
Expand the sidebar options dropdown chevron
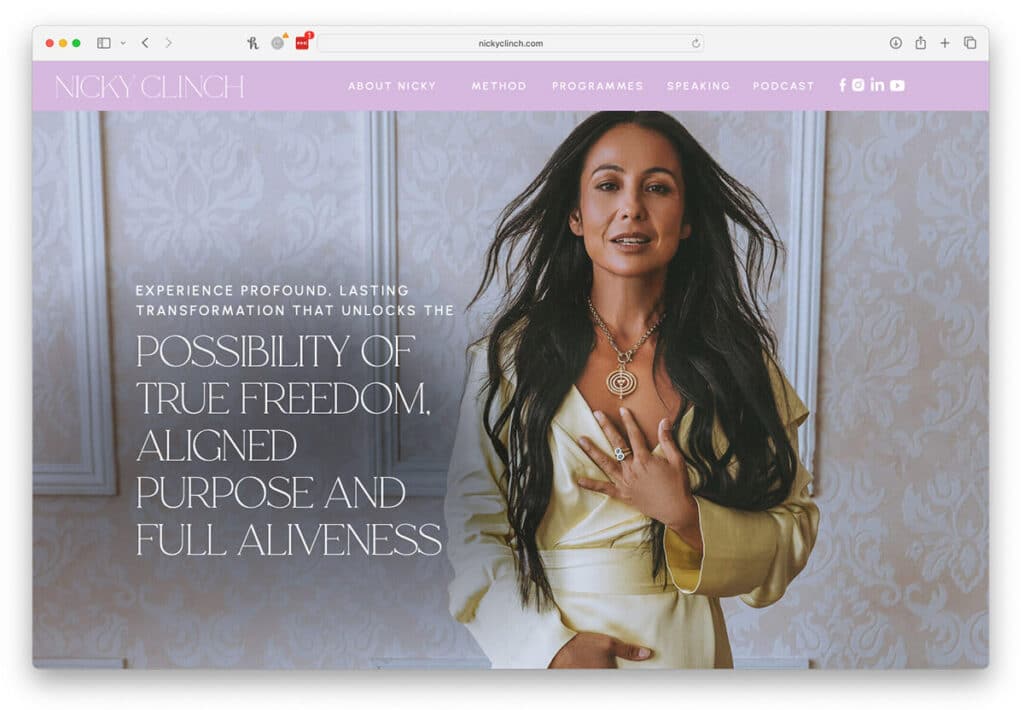[123, 43]
